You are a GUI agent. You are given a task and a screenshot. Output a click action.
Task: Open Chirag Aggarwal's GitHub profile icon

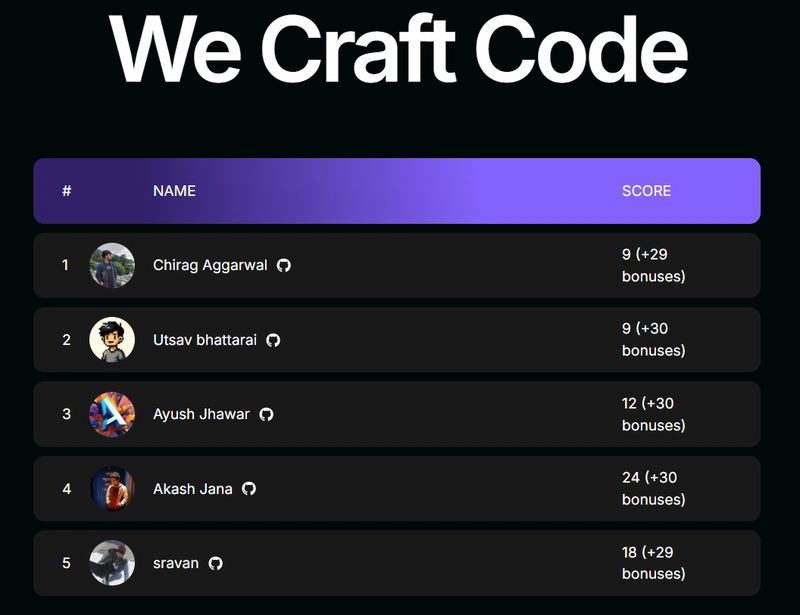284,266
